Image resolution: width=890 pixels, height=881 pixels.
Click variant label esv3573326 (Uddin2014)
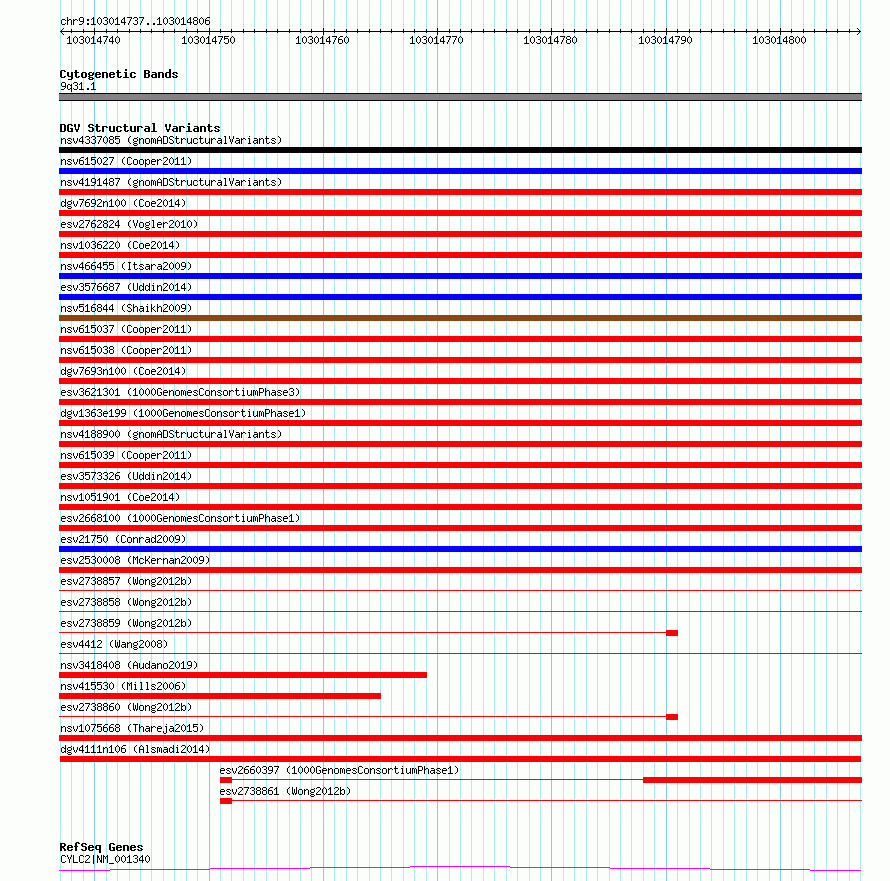pyautogui.click(x=126, y=476)
